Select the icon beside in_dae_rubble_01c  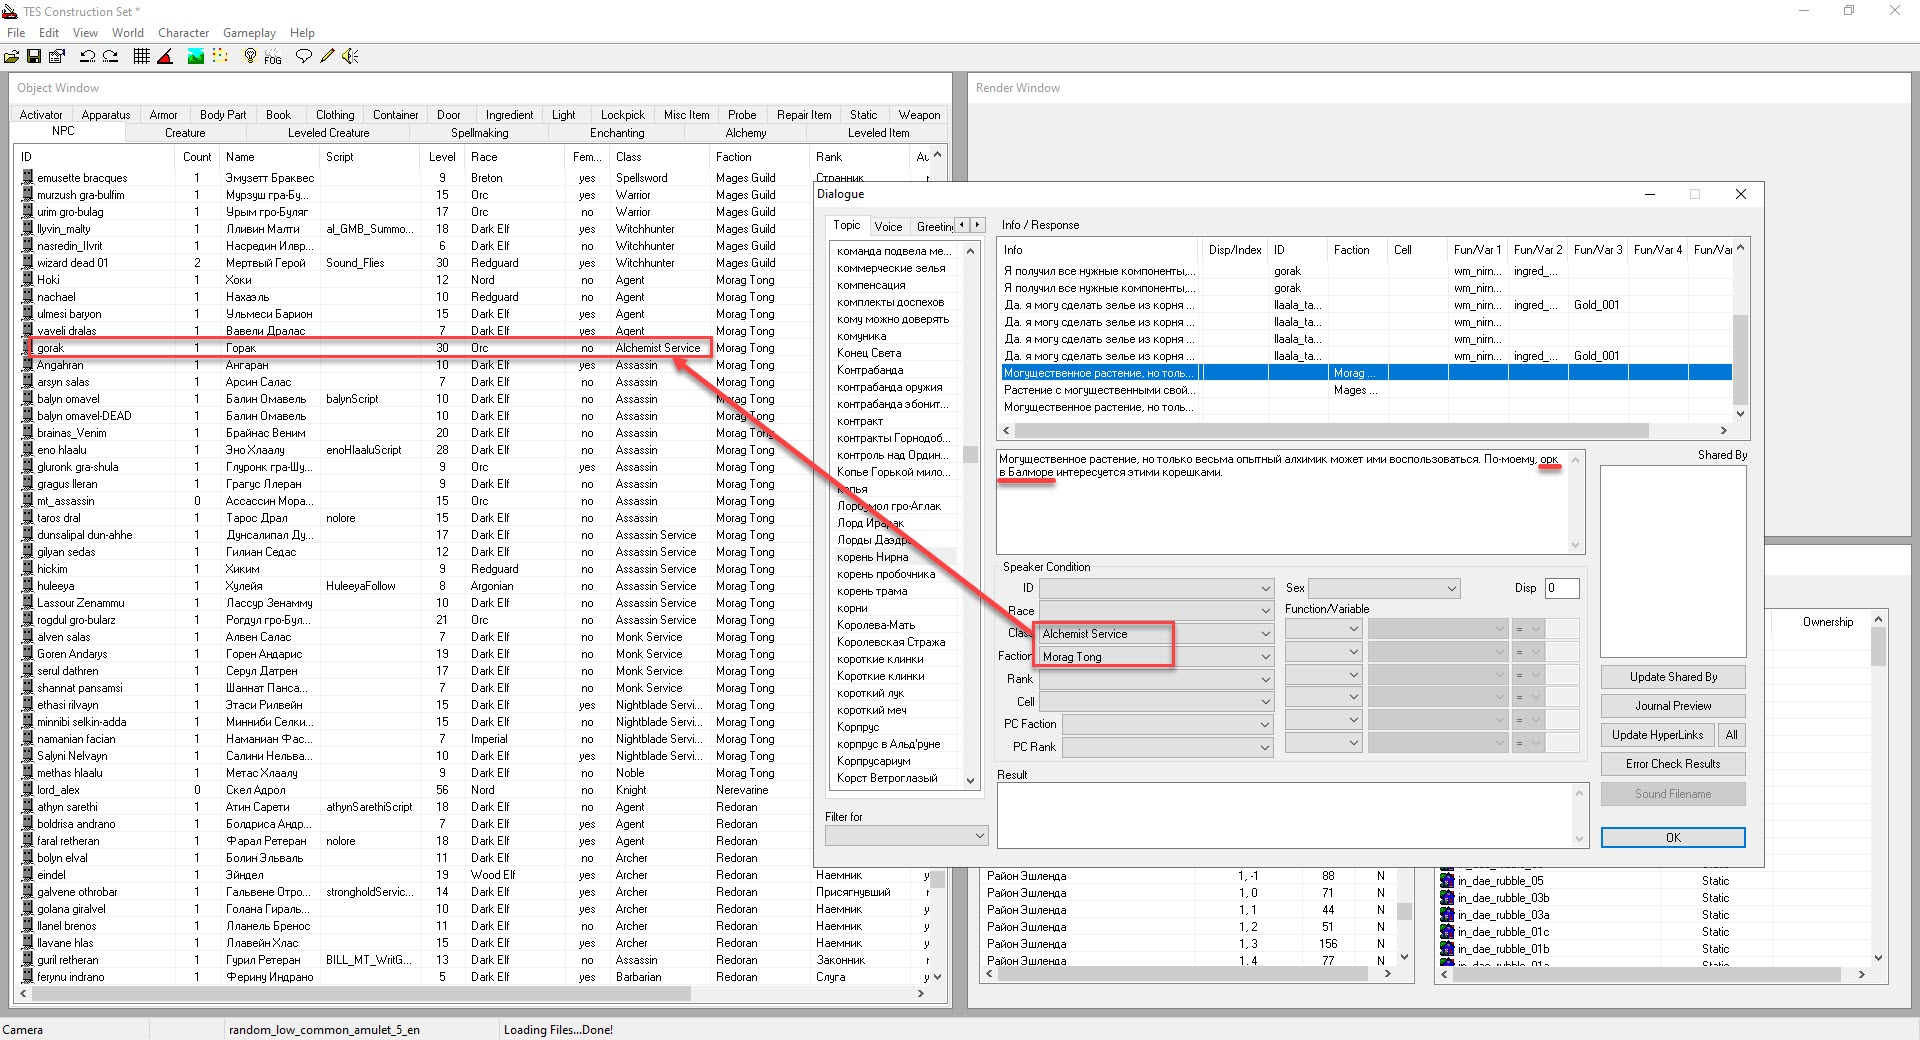[1447, 932]
